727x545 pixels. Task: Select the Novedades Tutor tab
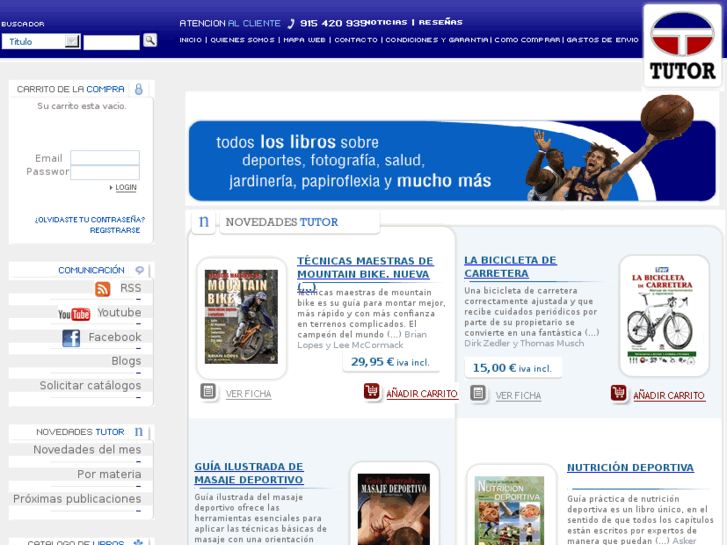(300, 222)
